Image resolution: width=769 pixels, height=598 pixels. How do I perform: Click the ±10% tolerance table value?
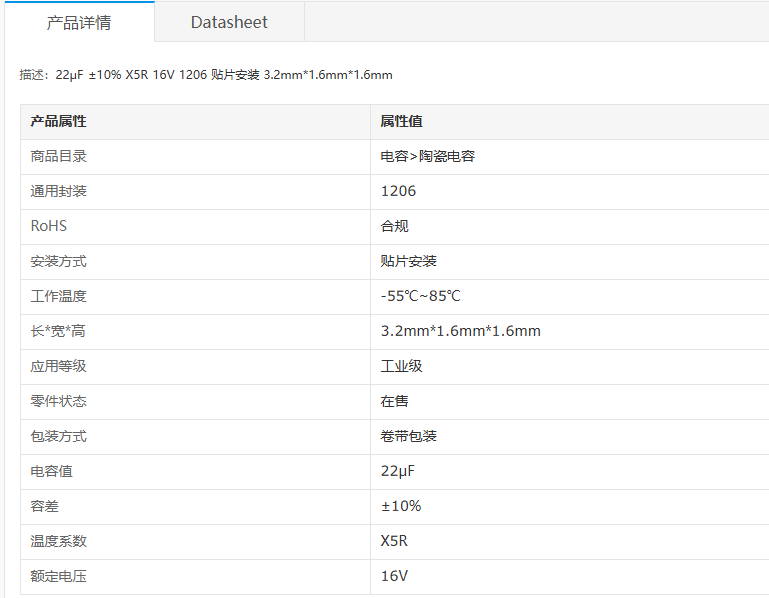click(x=401, y=506)
